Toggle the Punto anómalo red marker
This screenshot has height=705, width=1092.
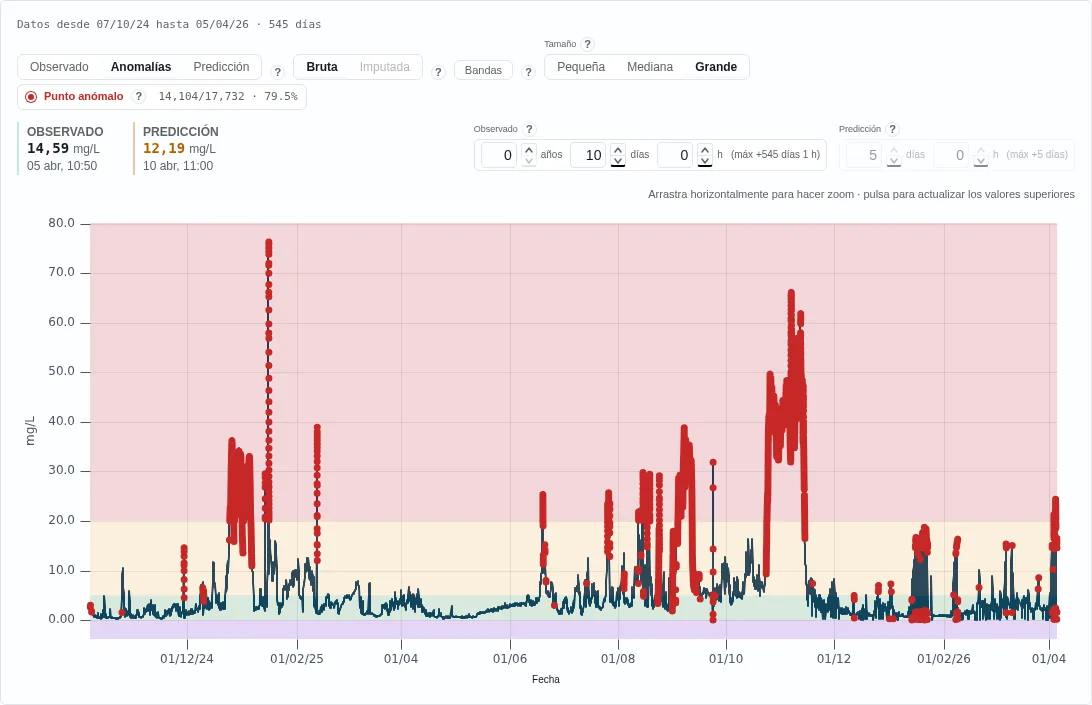[31, 97]
